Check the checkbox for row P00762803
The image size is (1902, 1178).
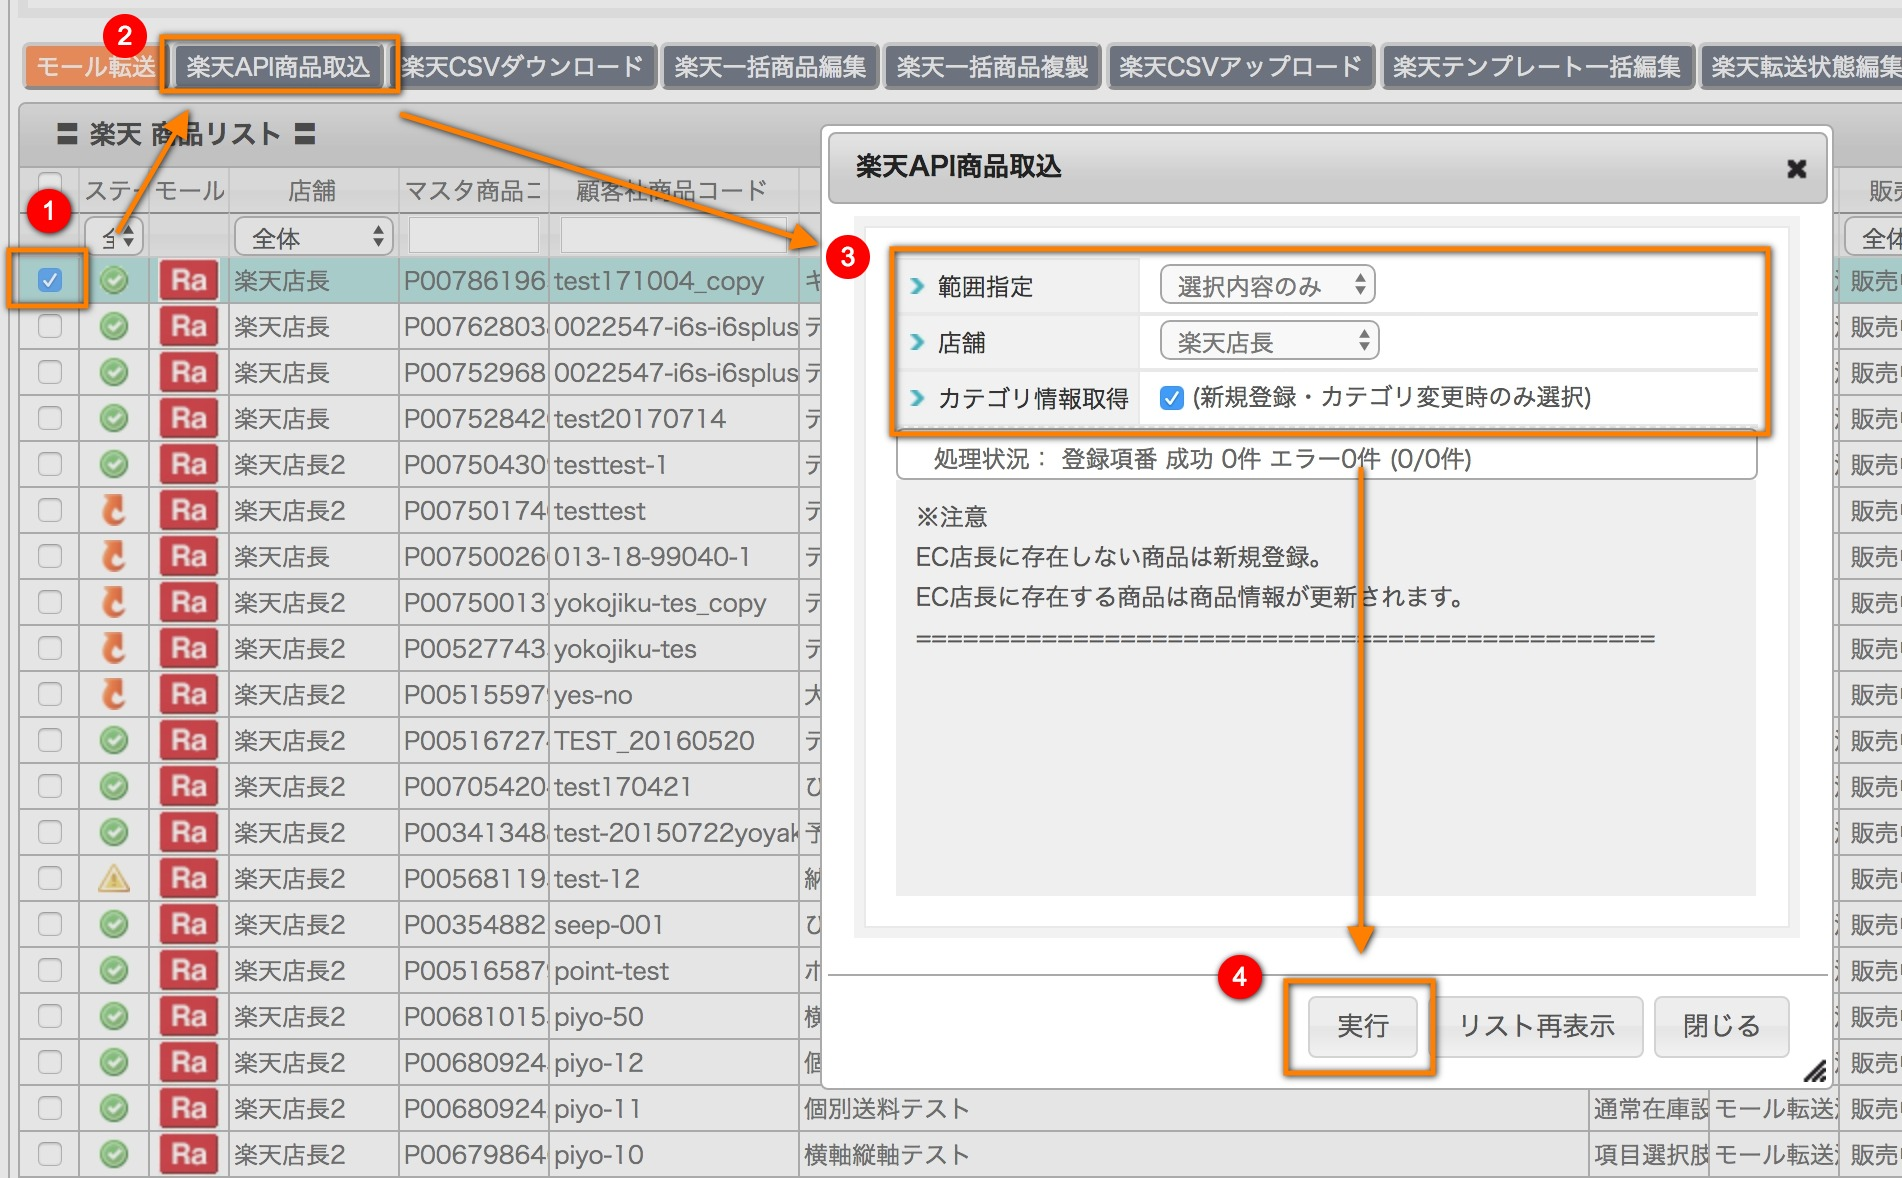49,326
